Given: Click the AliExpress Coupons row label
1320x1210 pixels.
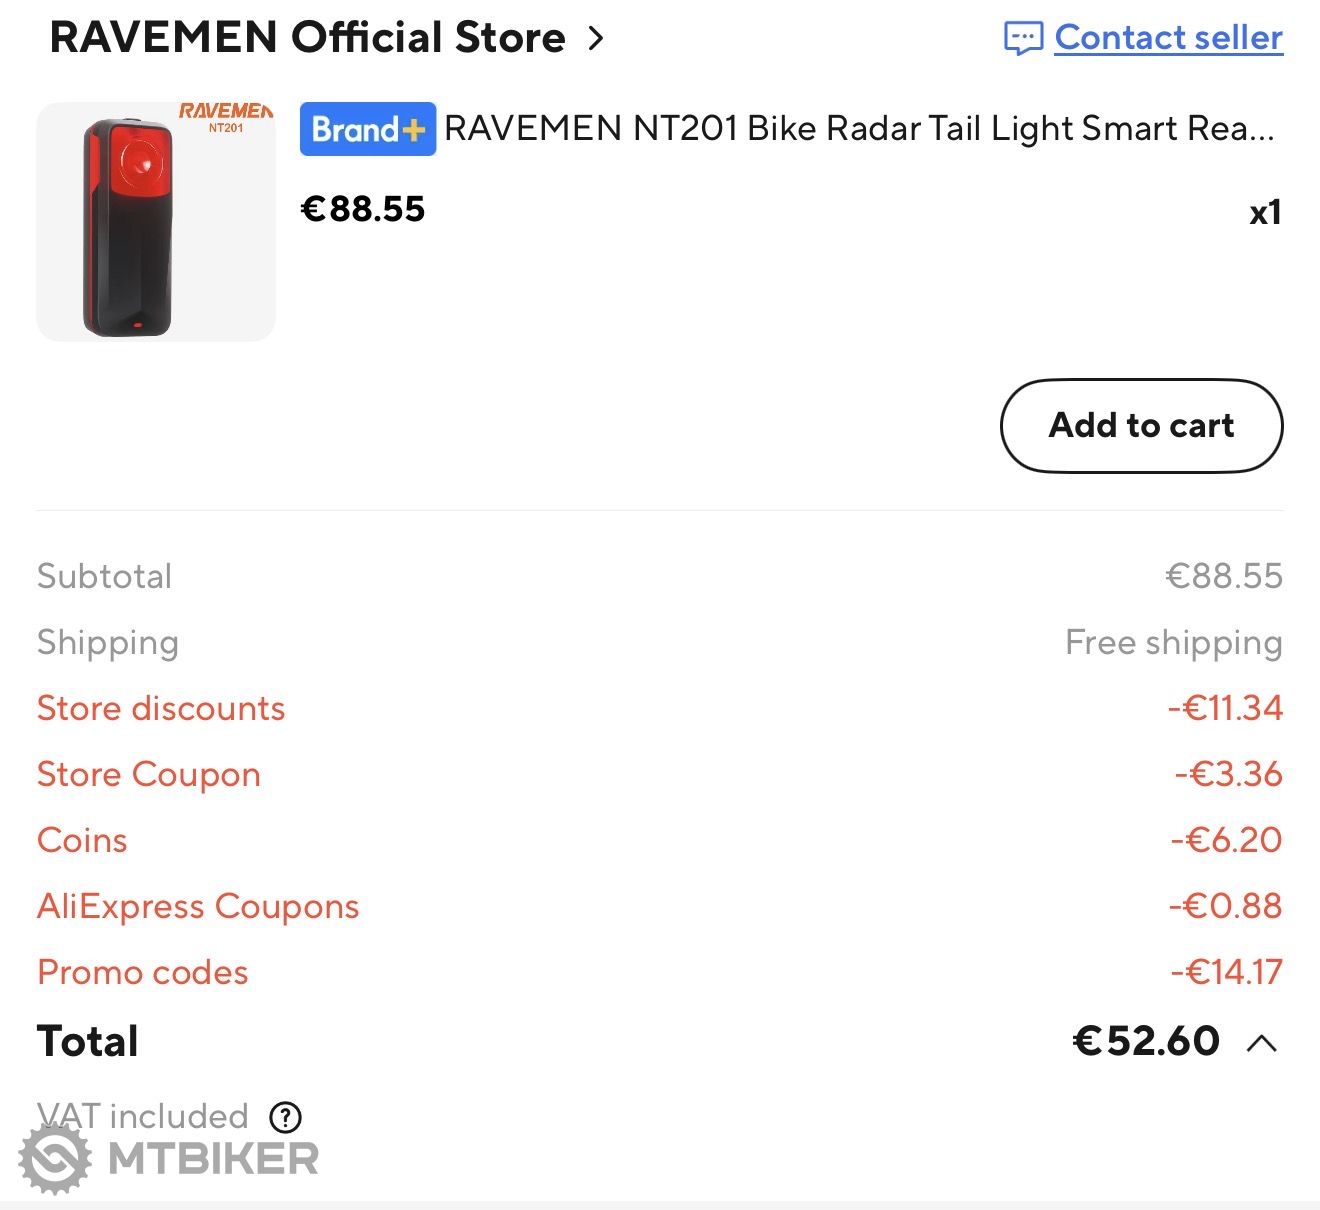Looking at the screenshot, I should click(198, 906).
